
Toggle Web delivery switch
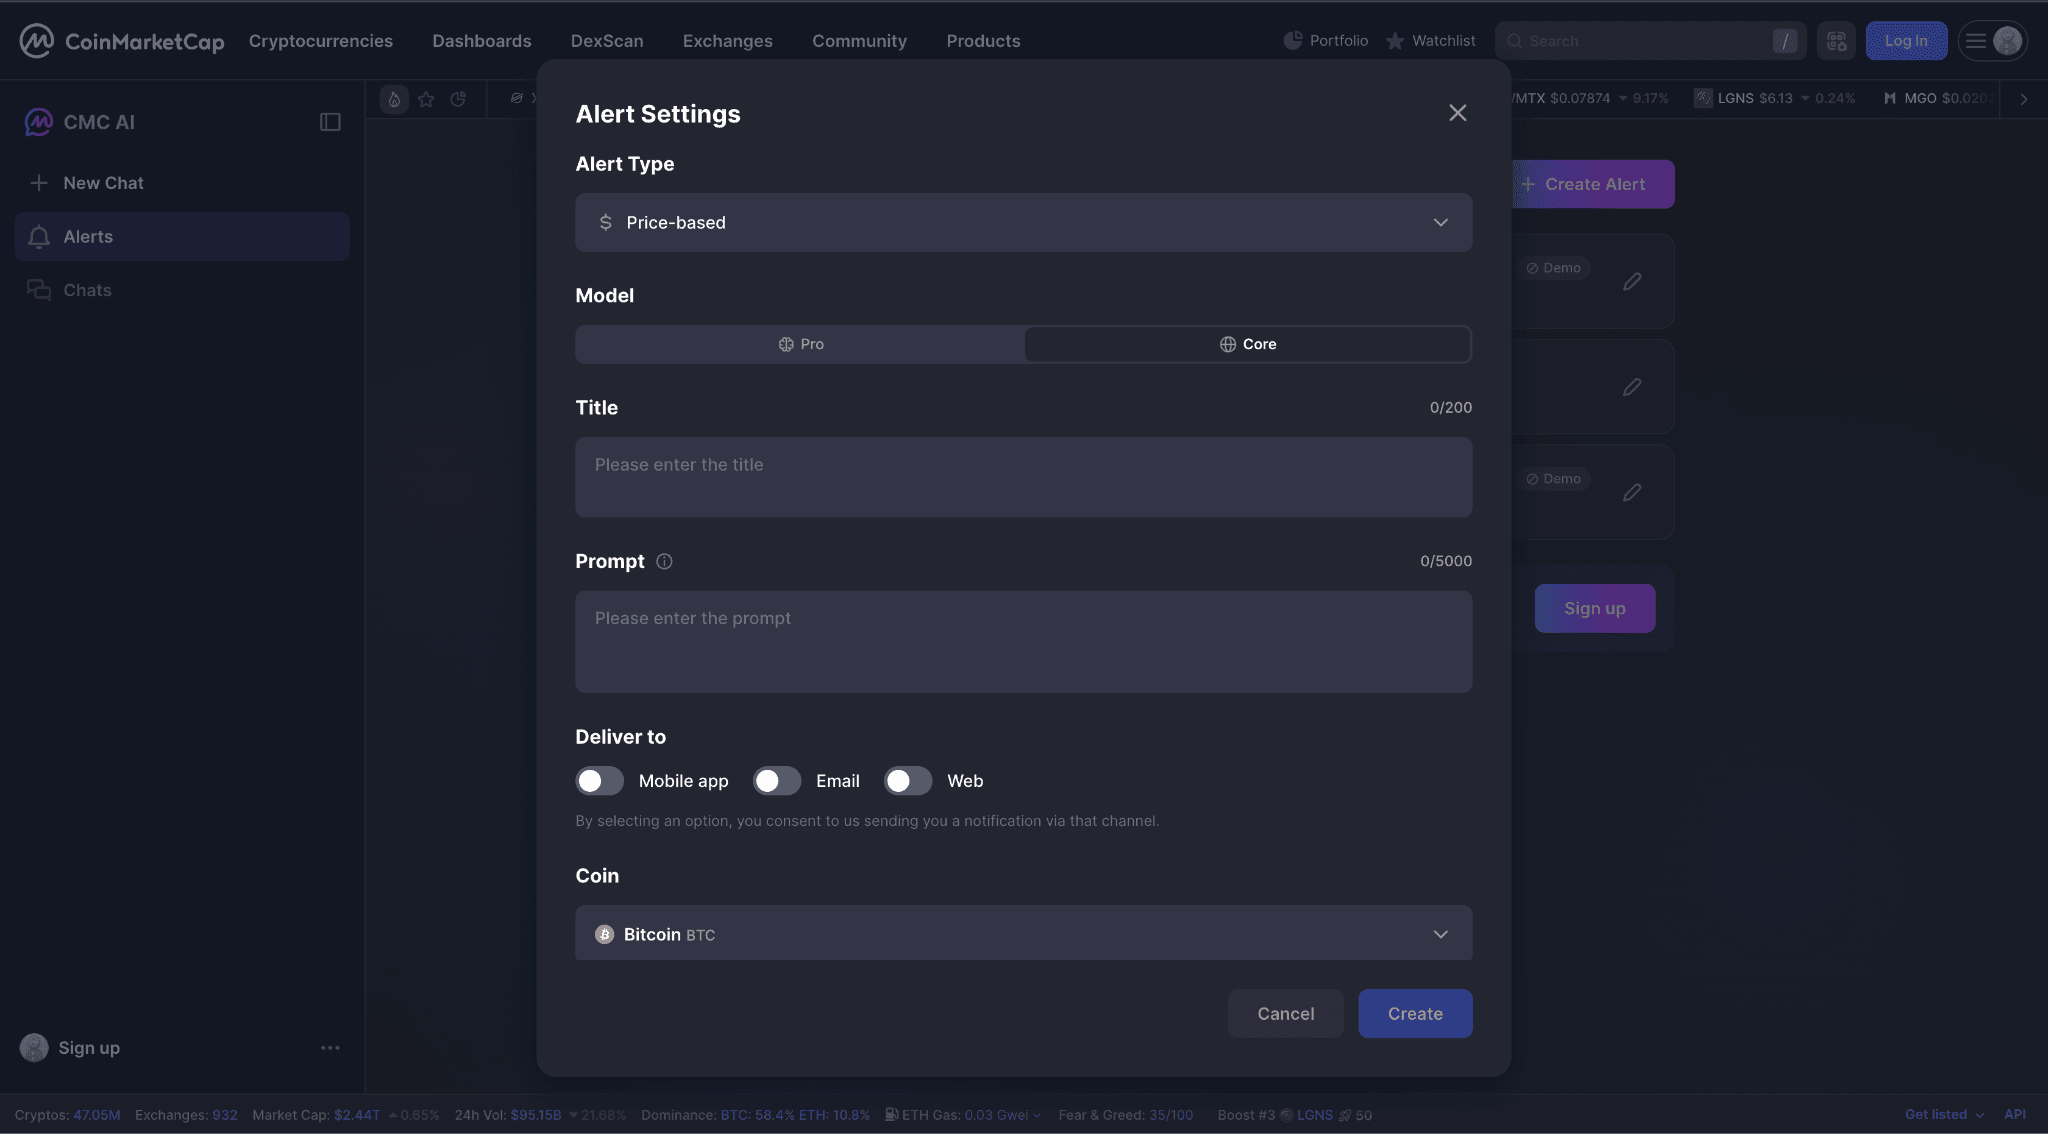[x=908, y=781]
